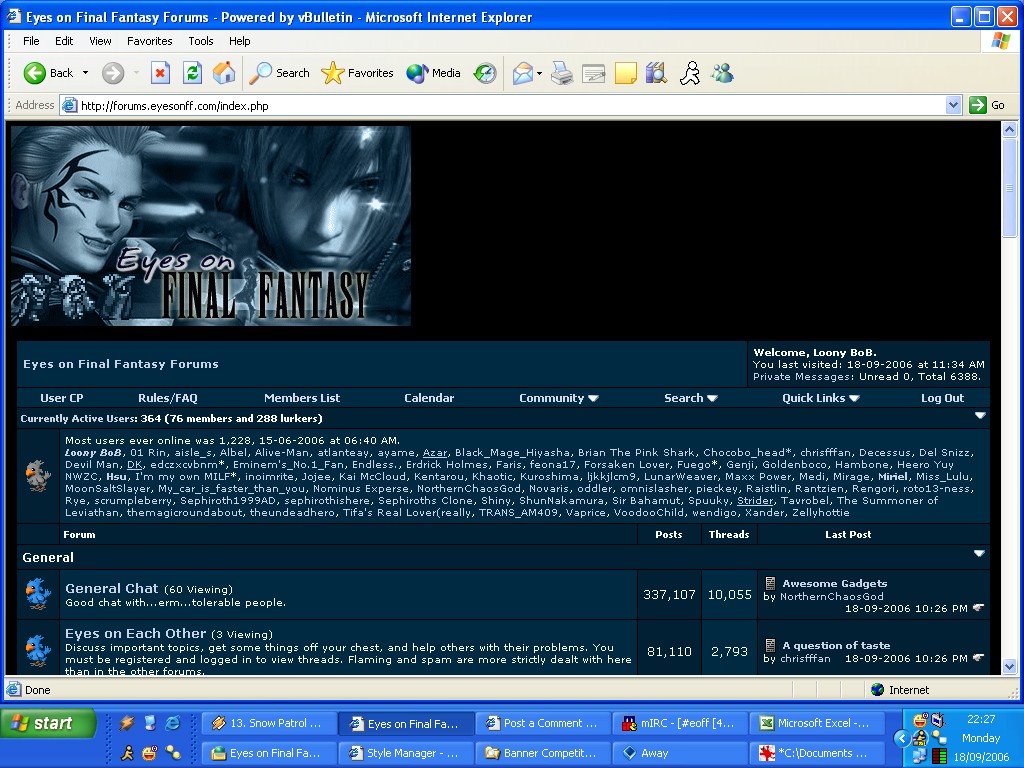1024x768 pixels.
Task: Open the History toolbar icon
Action: click(x=485, y=73)
